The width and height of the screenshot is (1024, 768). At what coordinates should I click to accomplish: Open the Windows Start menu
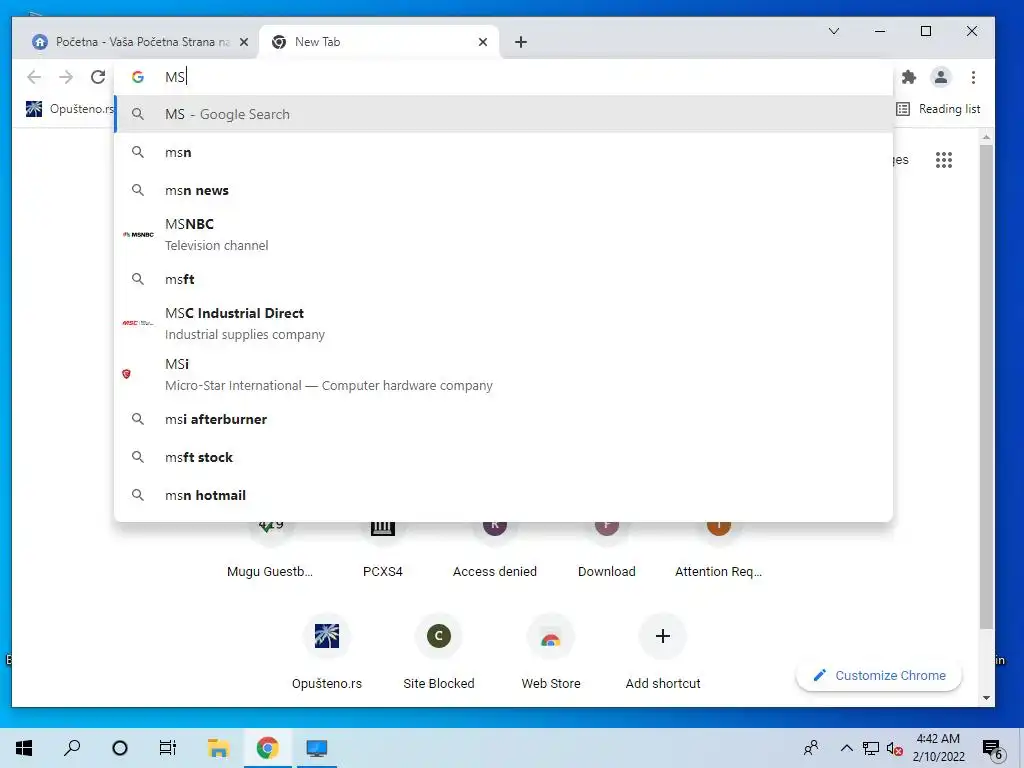point(24,748)
